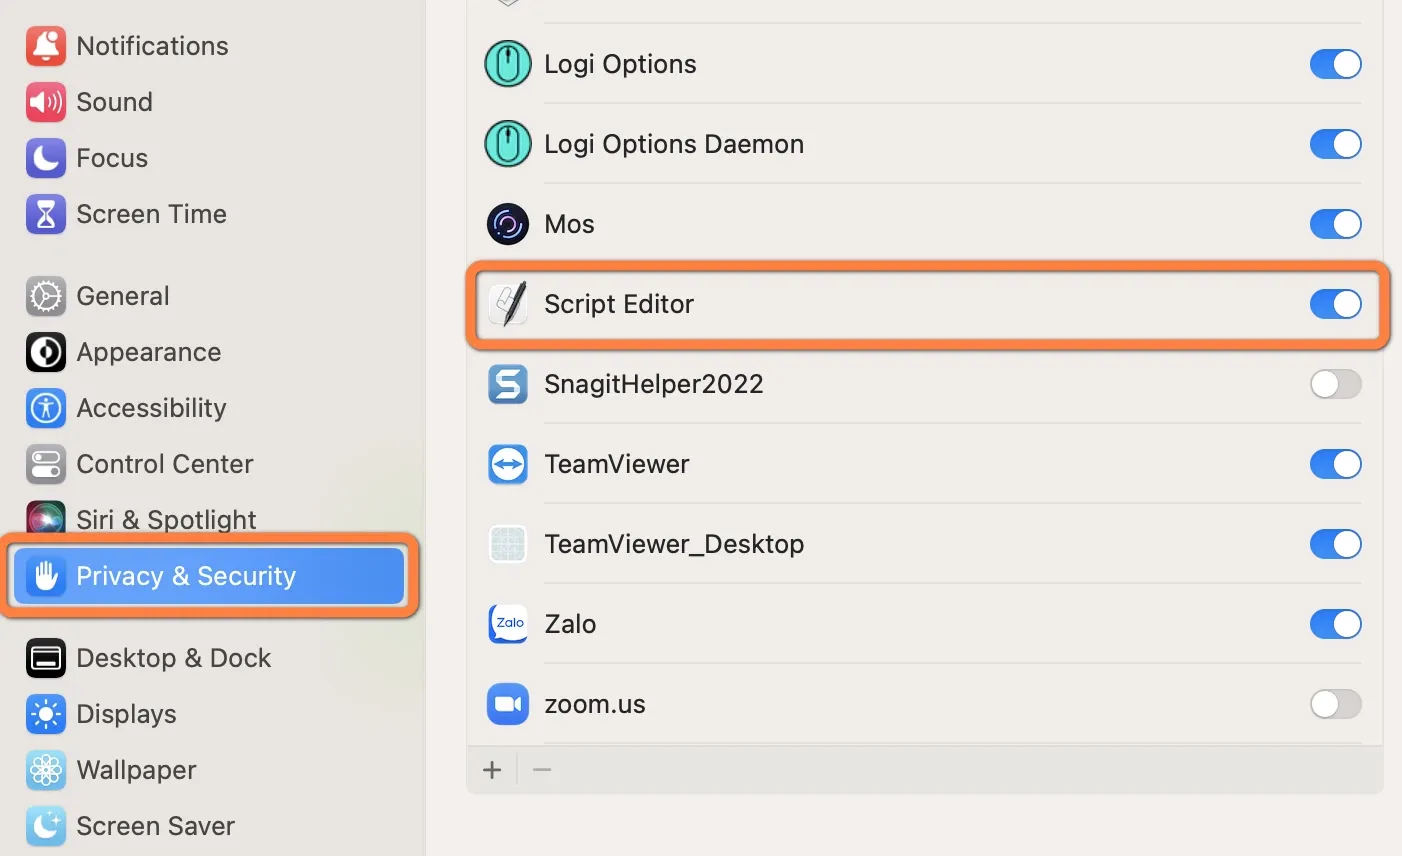Select the SnagitHelper2022 text label
Viewport: 1402px width, 856px height.
654,384
